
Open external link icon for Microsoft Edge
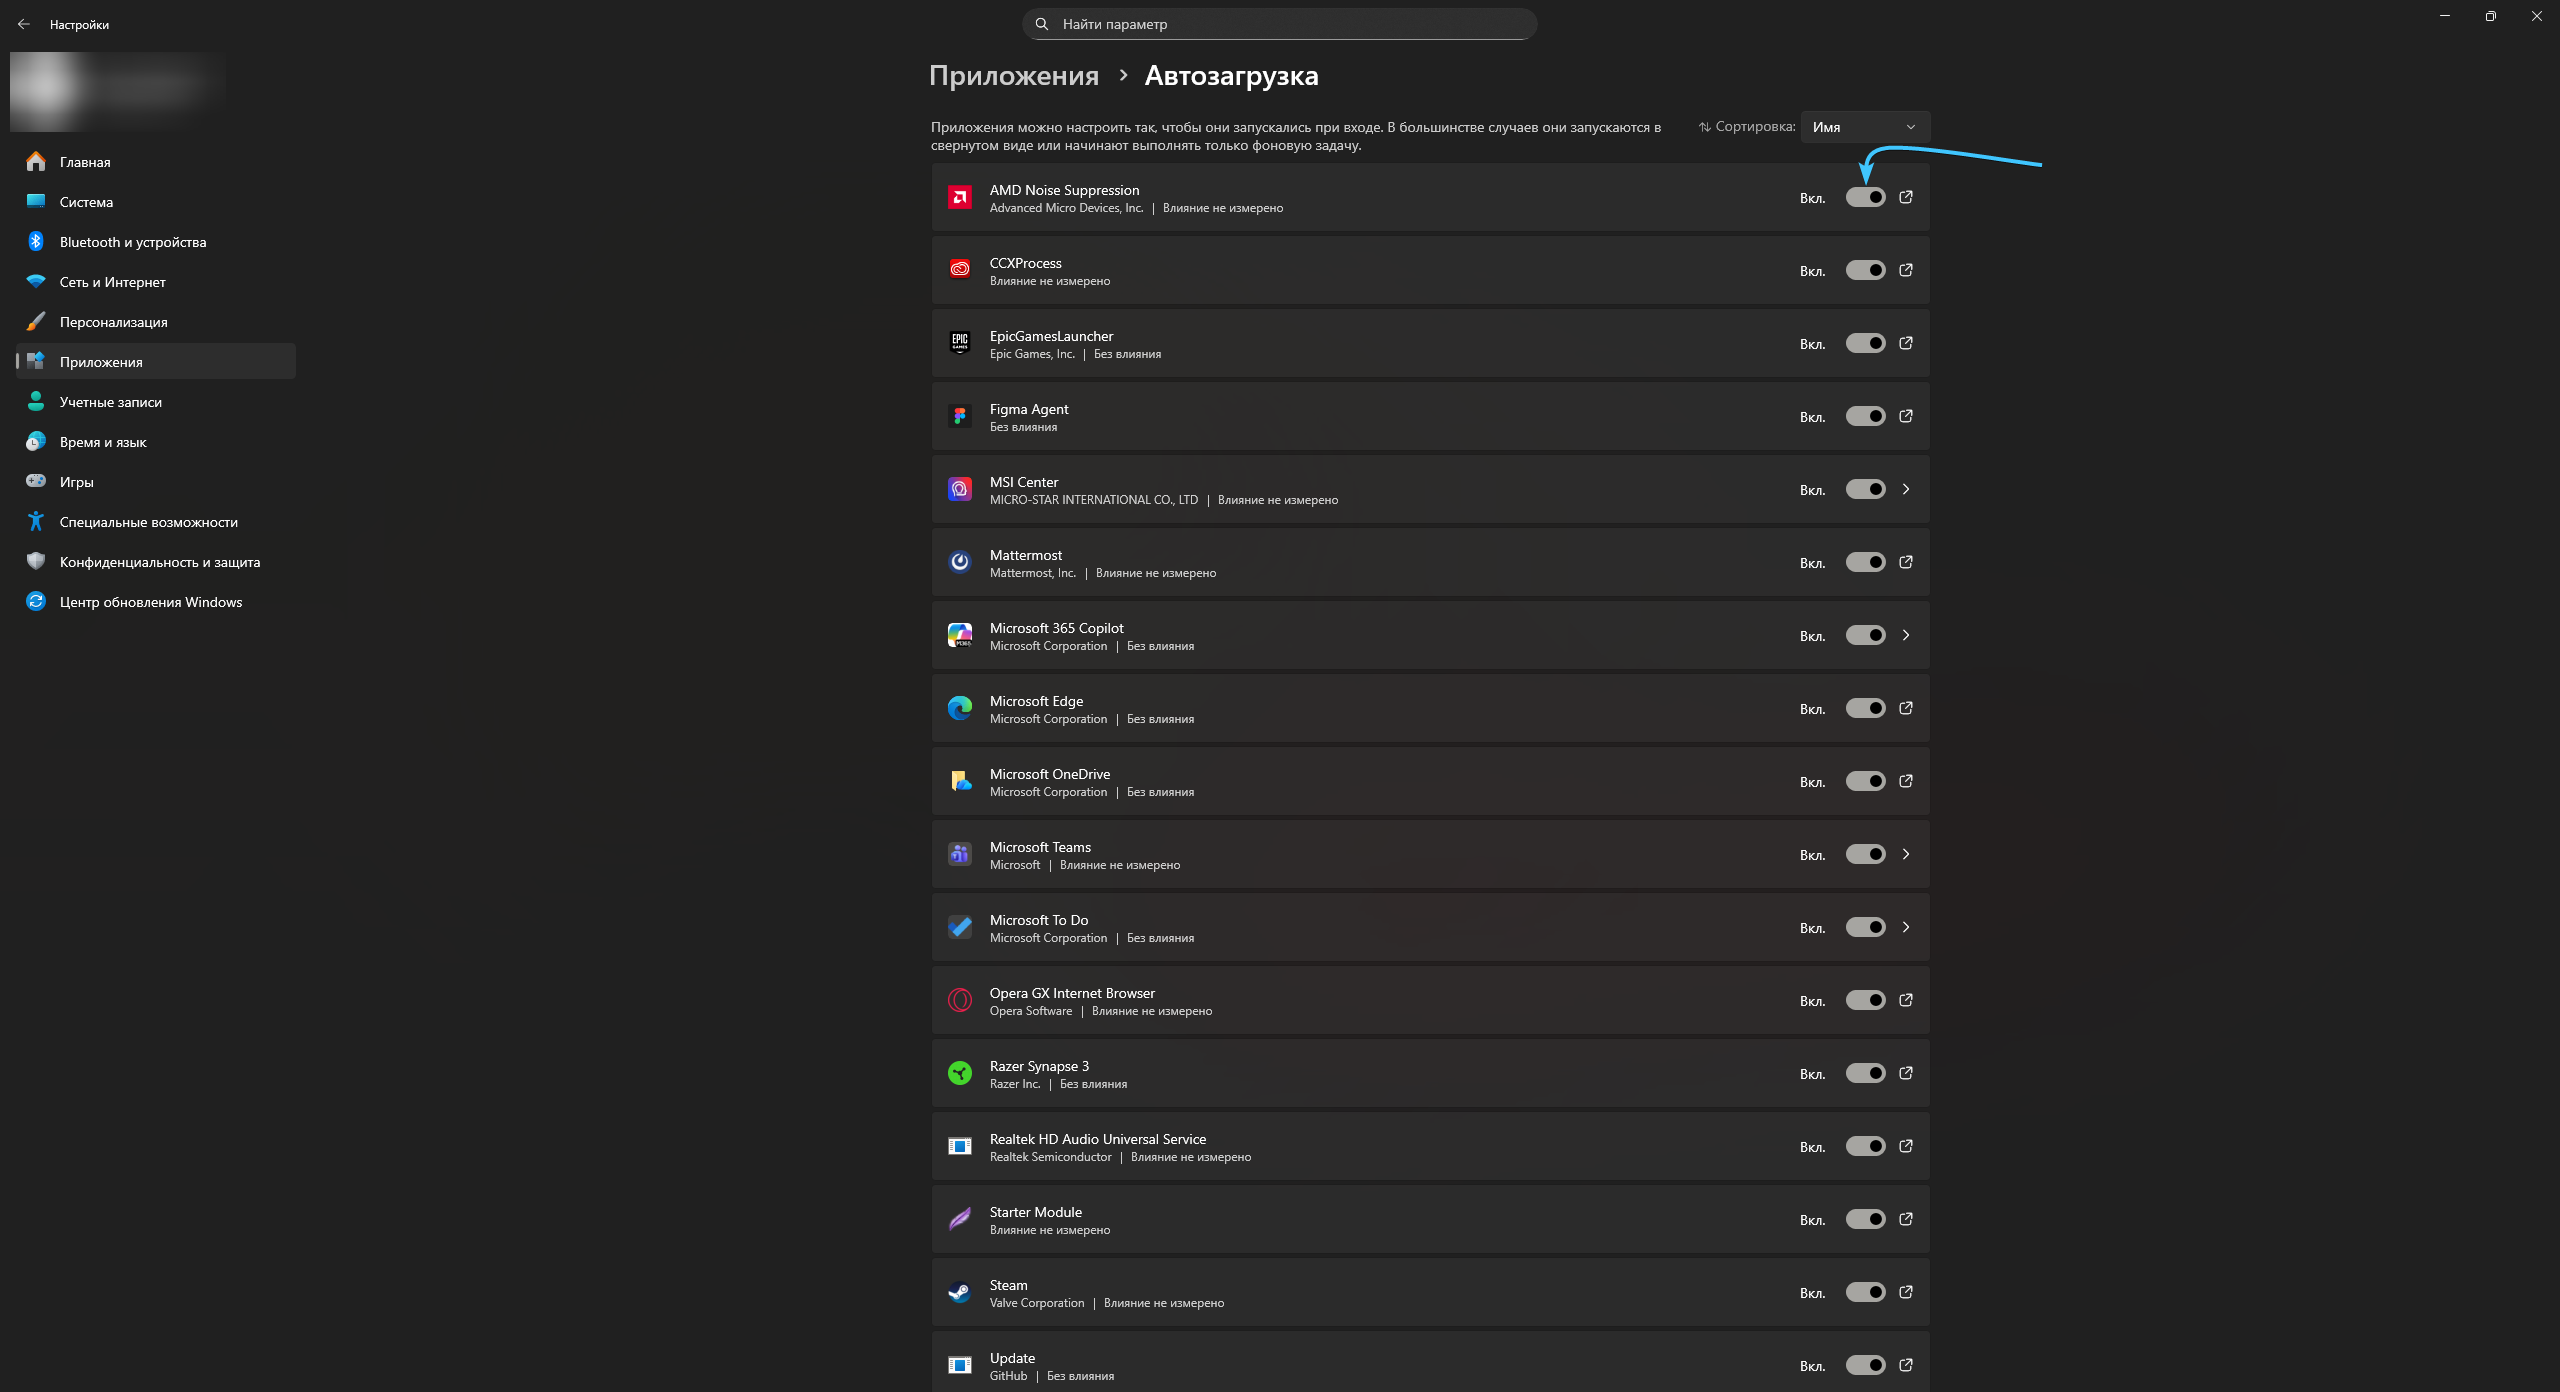click(x=1906, y=708)
